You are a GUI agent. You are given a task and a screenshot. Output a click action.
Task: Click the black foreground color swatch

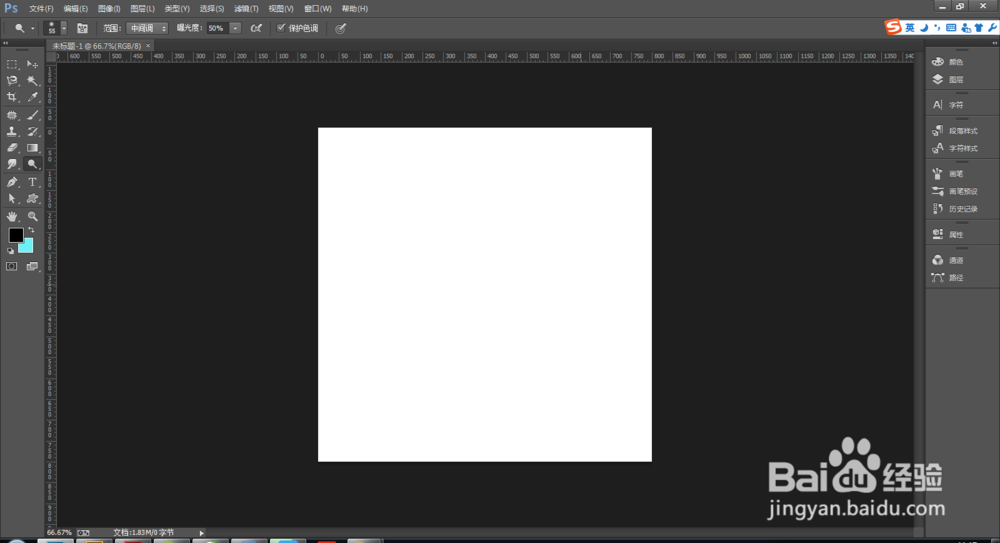15,235
